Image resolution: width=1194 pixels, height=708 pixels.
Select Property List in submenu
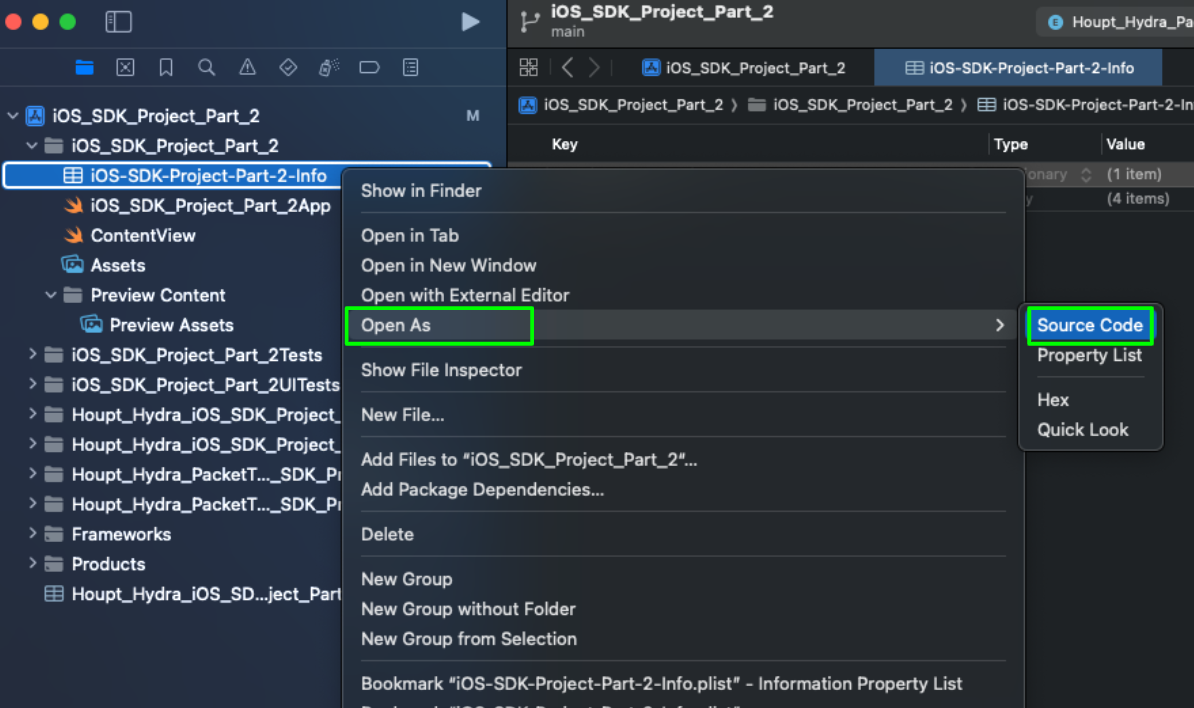tap(1090, 355)
